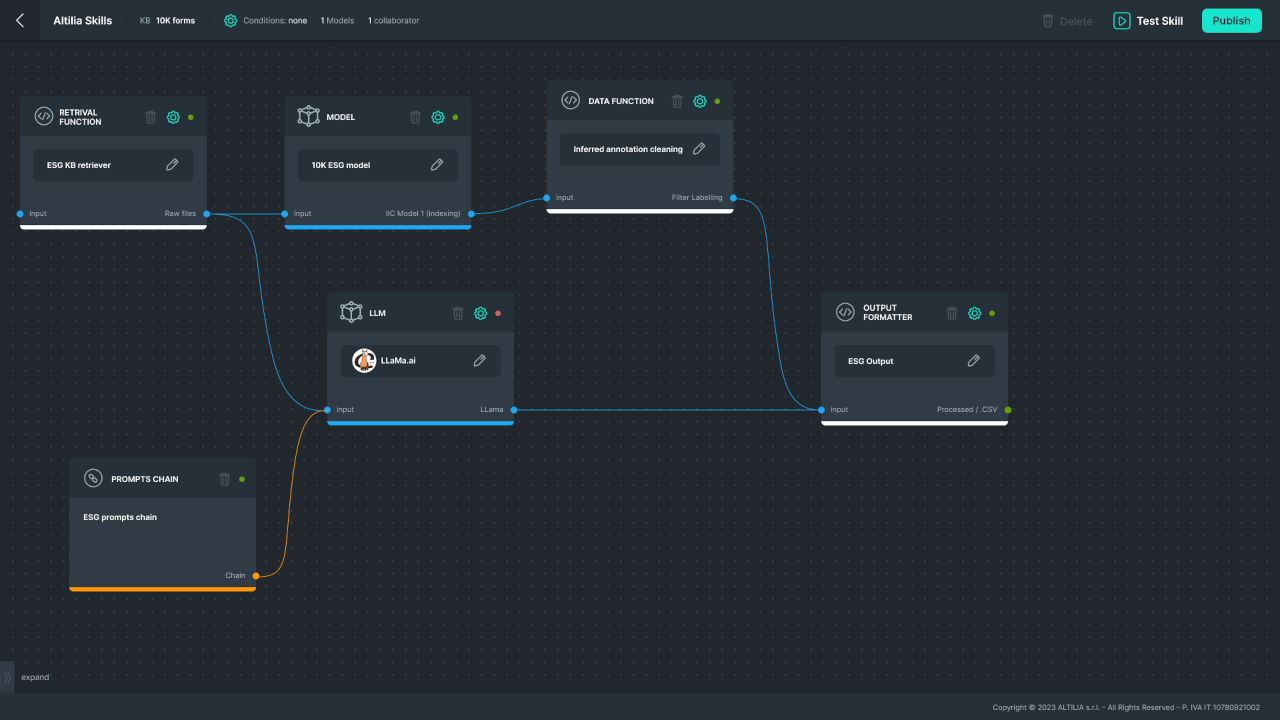
Task: Edit the ESG KB retriever entry
Action: point(172,165)
